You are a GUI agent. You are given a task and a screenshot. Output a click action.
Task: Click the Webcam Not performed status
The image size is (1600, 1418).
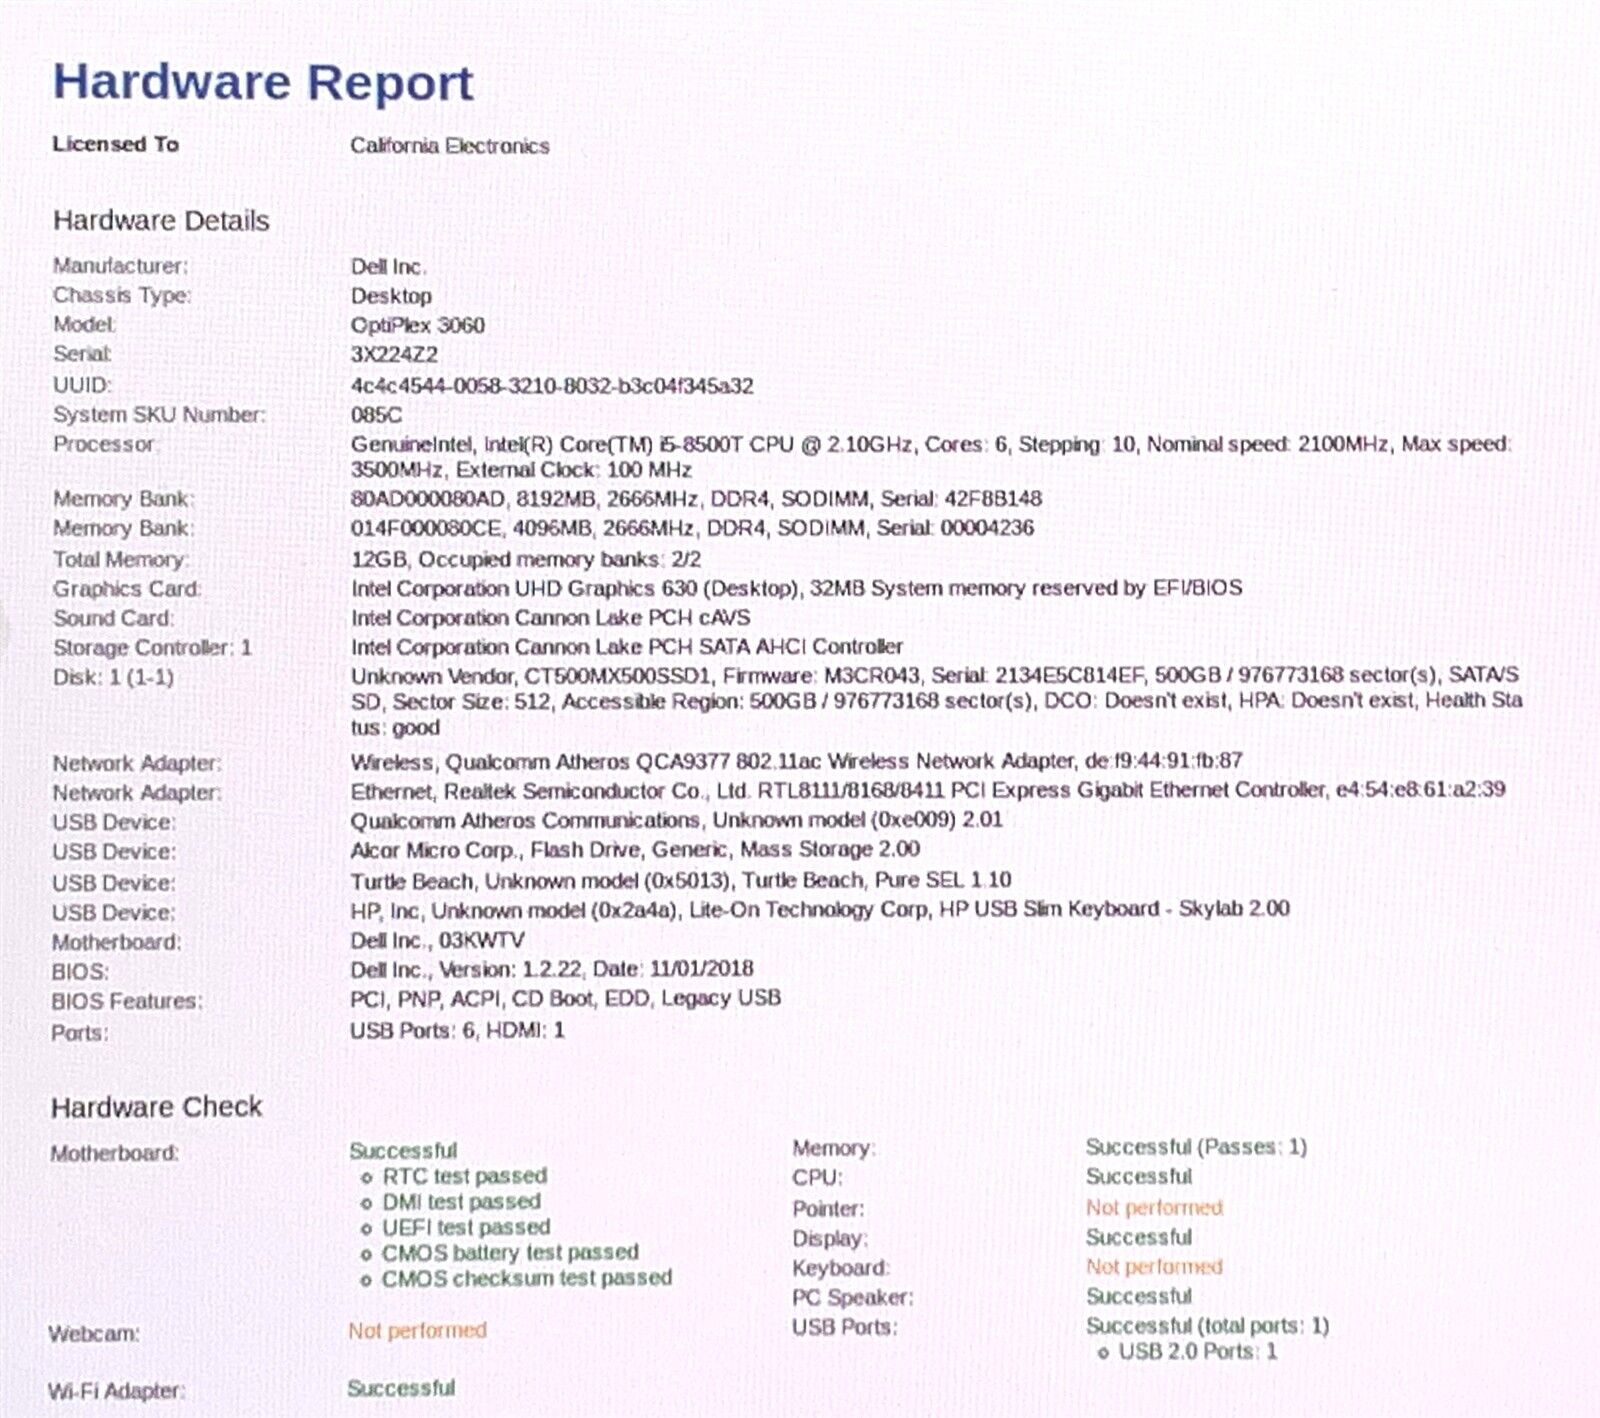coord(417,1331)
